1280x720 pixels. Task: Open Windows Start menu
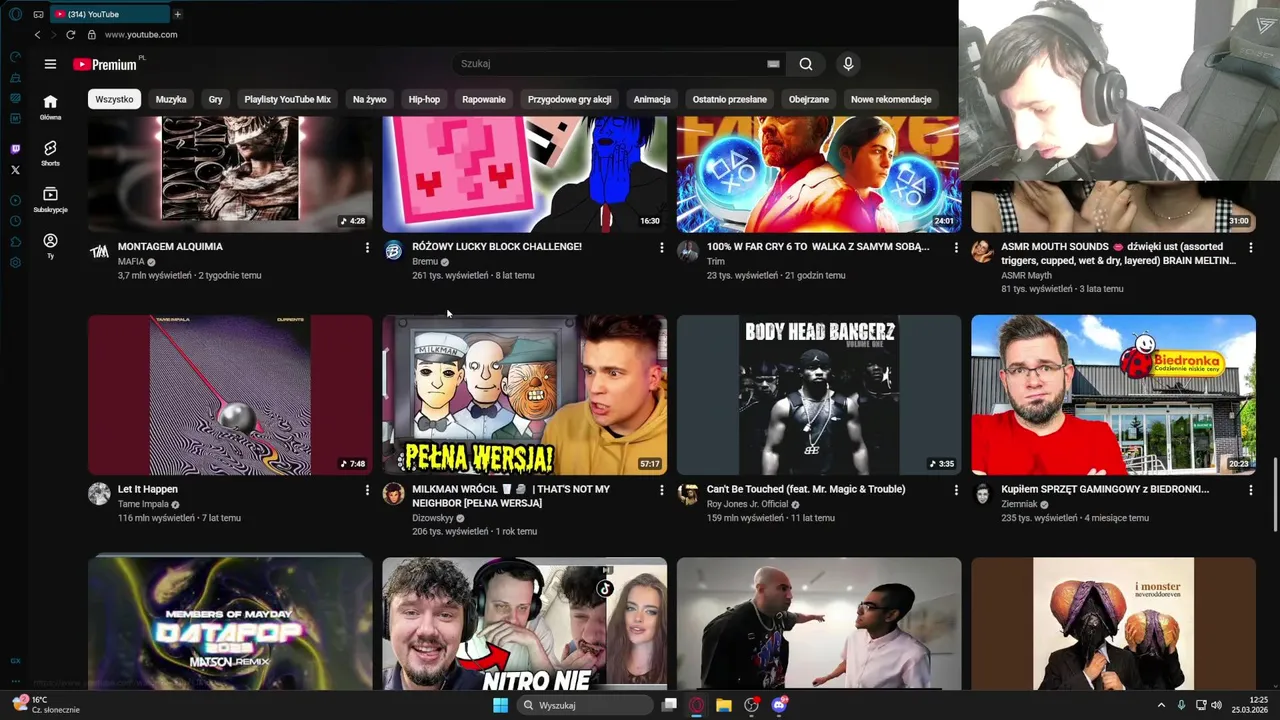[500, 705]
